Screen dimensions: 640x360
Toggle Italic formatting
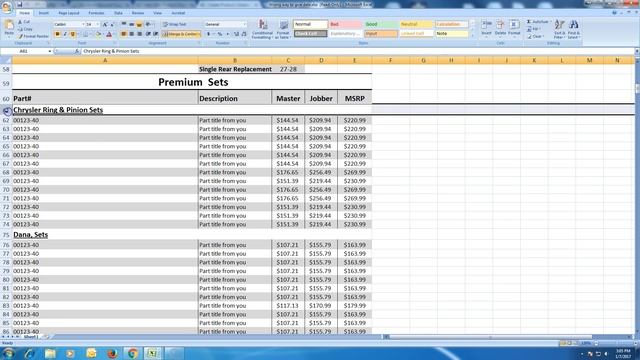pos(64,34)
